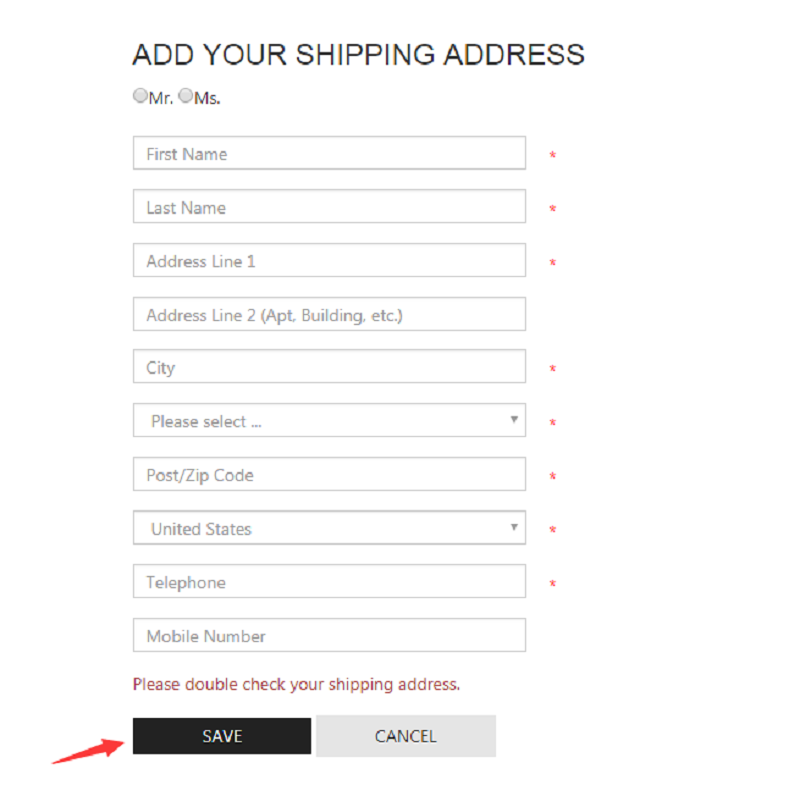Open the Please select state dropdown
The height and width of the screenshot is (796, 800).
[x=329, y=420]
